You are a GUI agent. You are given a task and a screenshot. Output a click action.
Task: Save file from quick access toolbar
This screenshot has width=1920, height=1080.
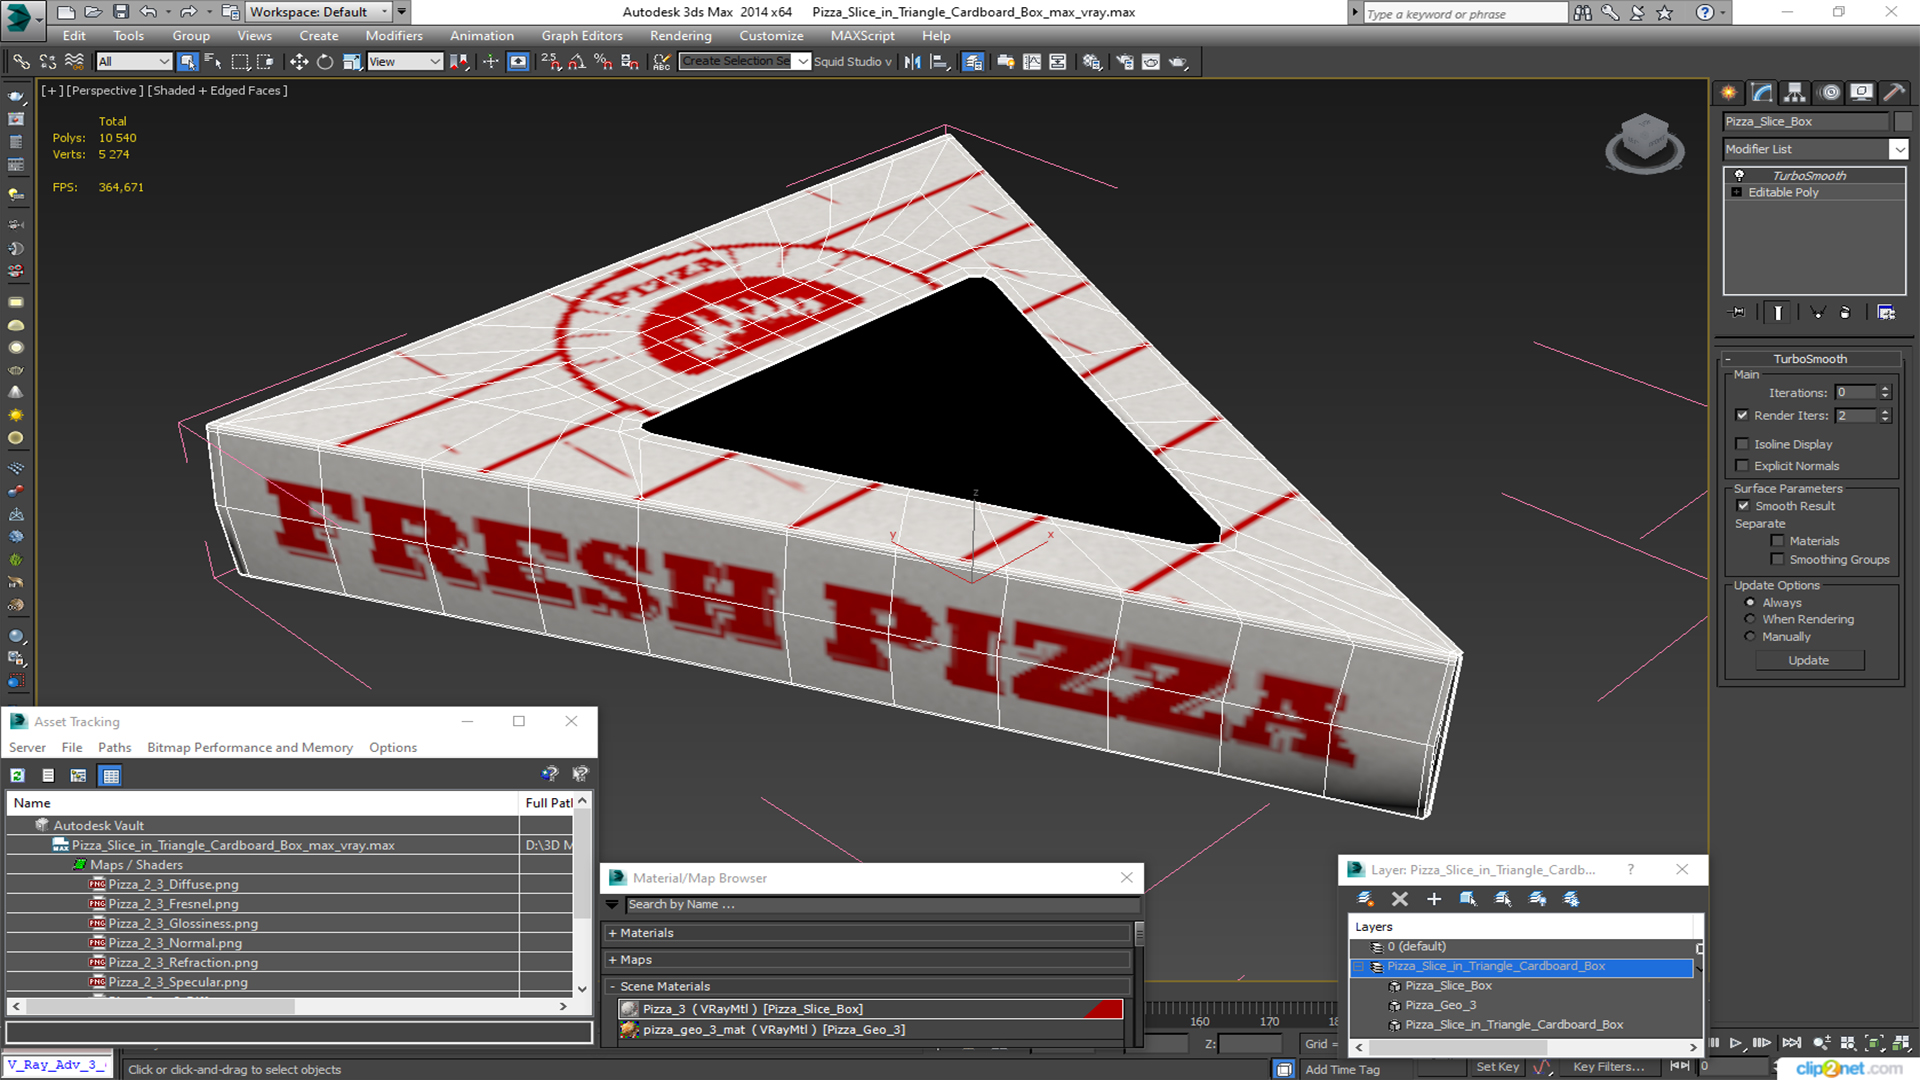[x=120, y=12]
